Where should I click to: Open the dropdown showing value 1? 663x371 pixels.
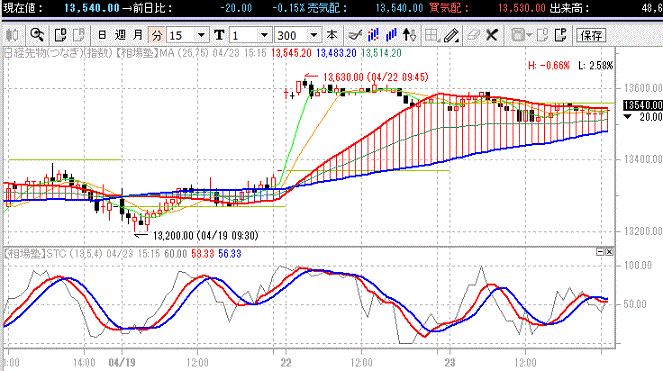click(x=264, y=36)
